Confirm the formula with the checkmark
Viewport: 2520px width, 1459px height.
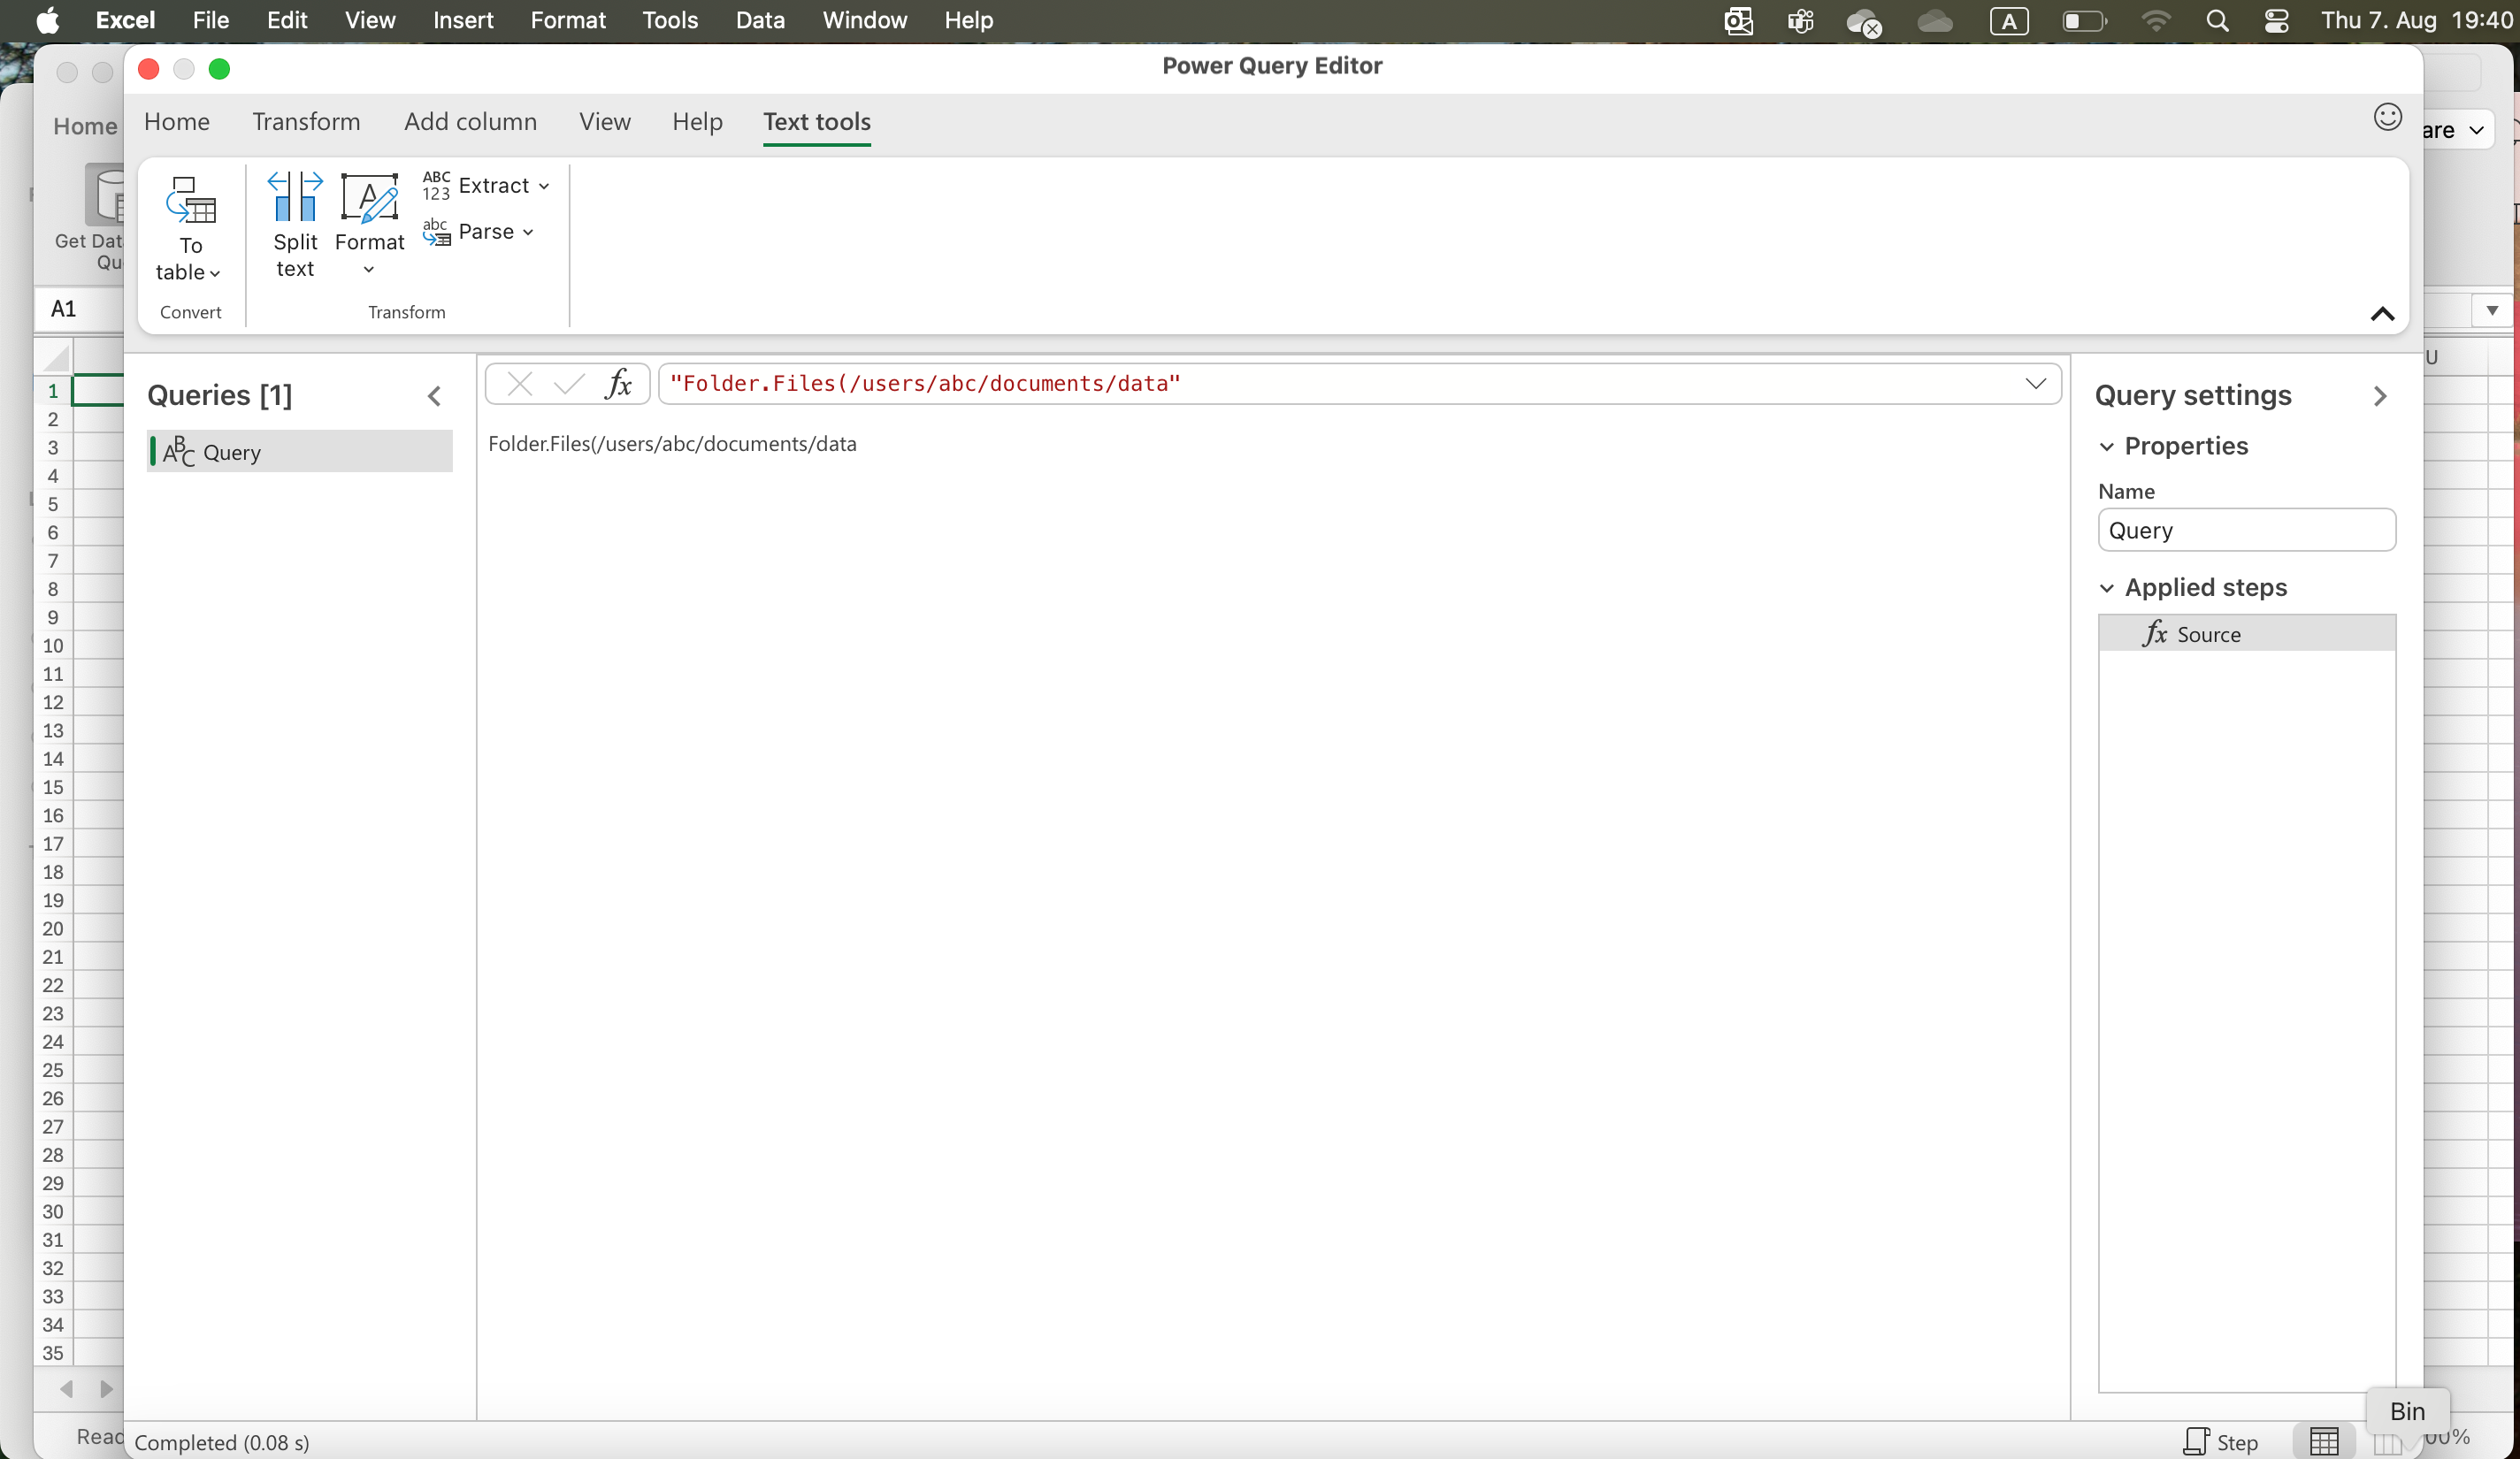click(568, 384)
